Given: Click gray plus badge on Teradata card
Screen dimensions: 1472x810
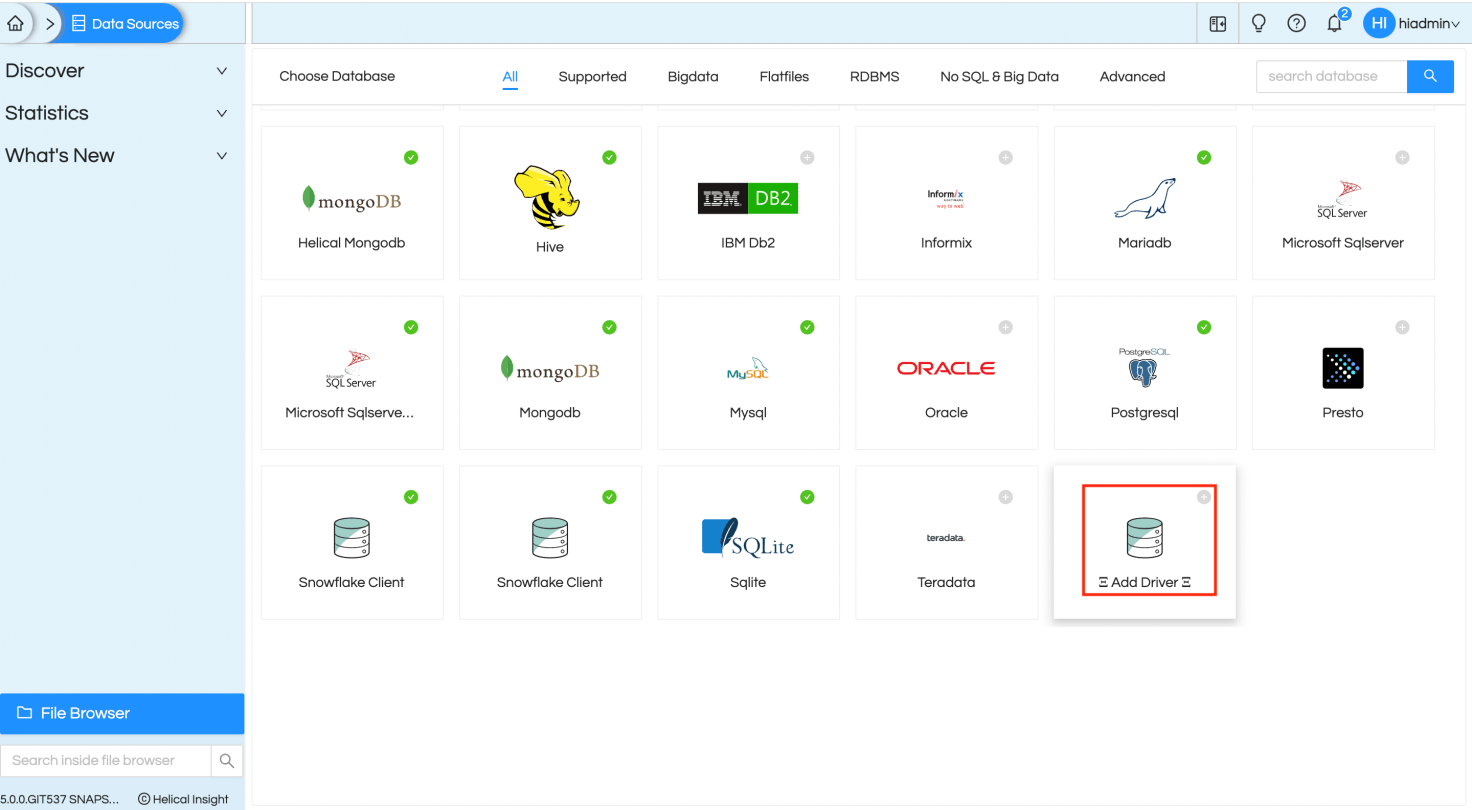Looking at the screenshot, I should tap(1006, 497).
